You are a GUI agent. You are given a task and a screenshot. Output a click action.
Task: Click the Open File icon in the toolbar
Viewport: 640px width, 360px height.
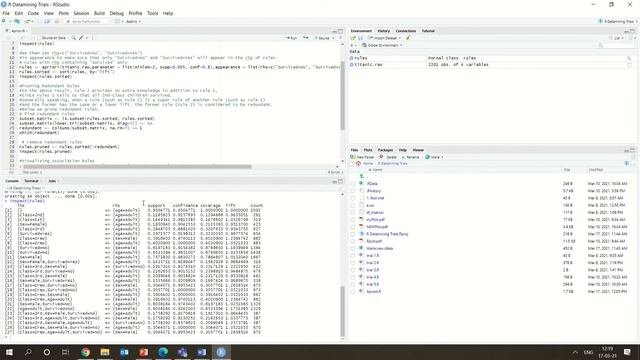(28, 21)
